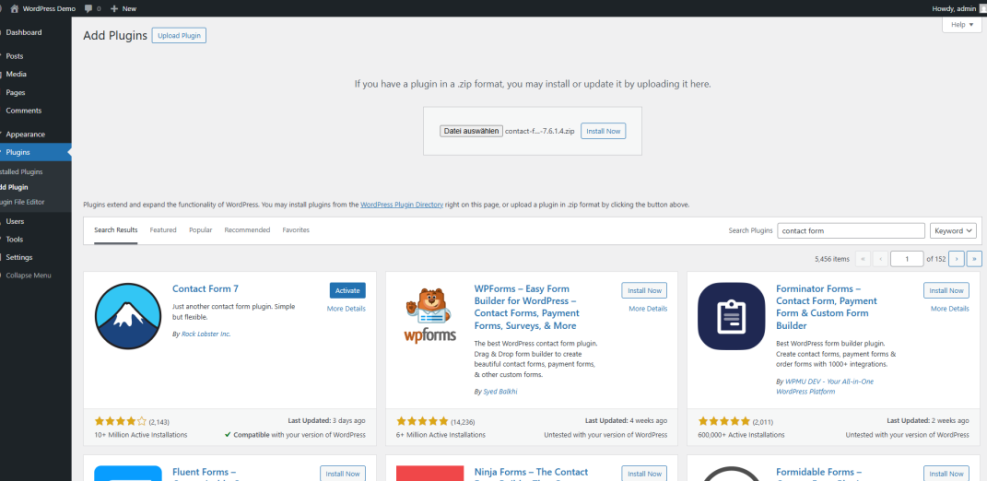Open Pages in the sidebar

(x=35, y=93)
